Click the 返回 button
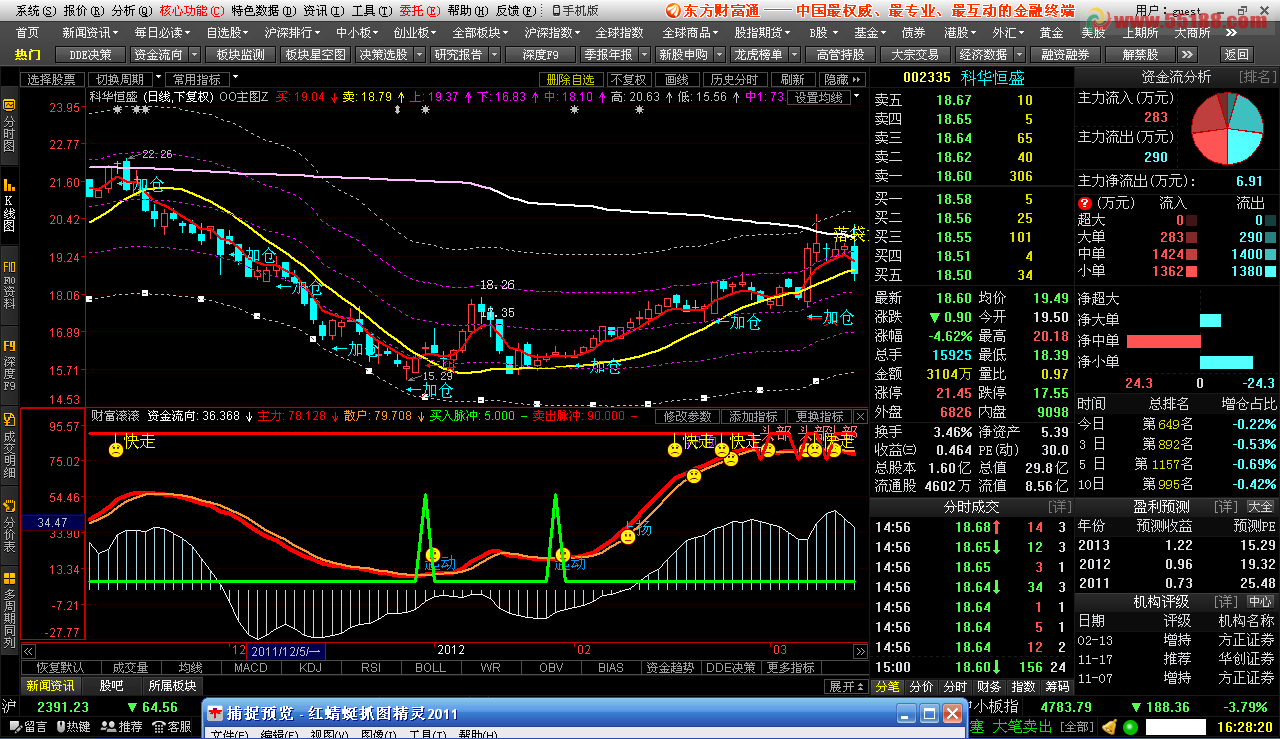This screenshot has height=739, width=1280. (1236, 55)
